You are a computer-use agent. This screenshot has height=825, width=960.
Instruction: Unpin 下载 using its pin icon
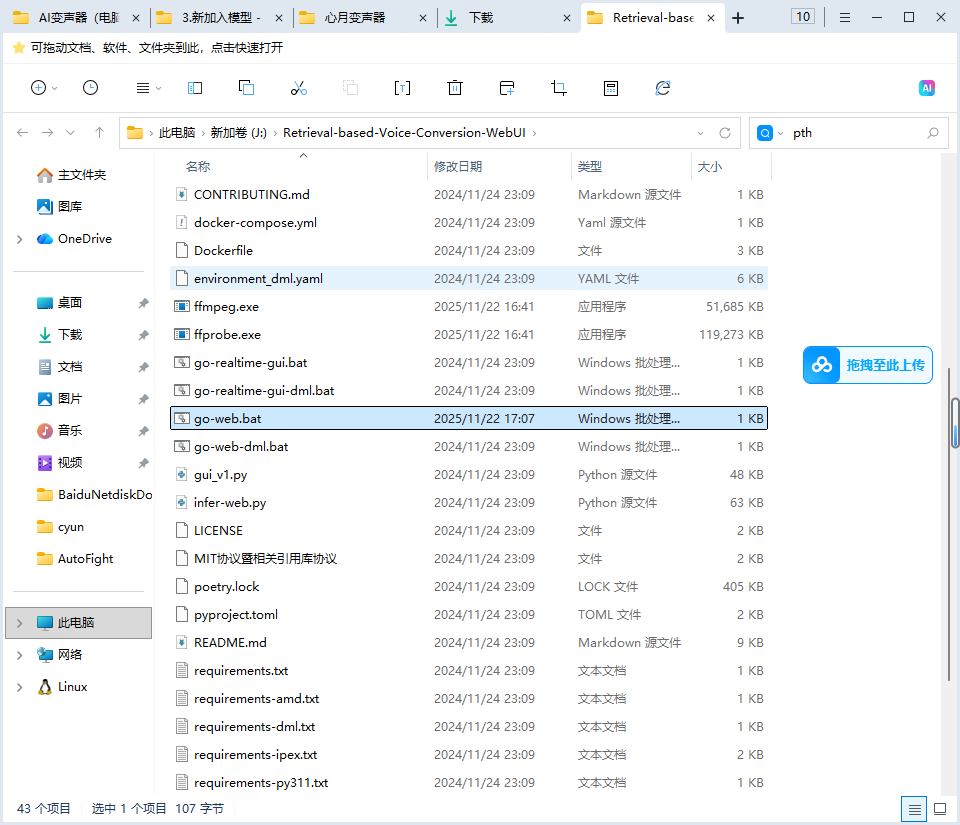[x=143, y=335]
